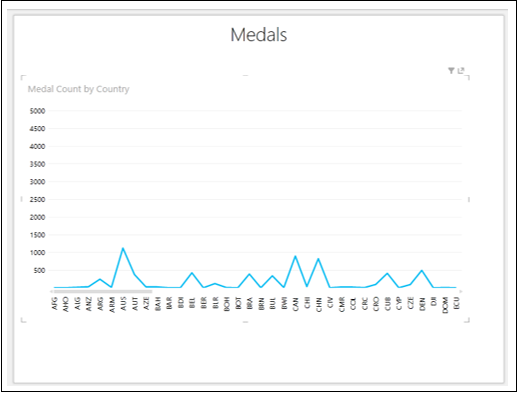Screen dimensions: 518x393
Task: Click the horizontal scrollbar thumb under the chart
Action: coord(103,291)
